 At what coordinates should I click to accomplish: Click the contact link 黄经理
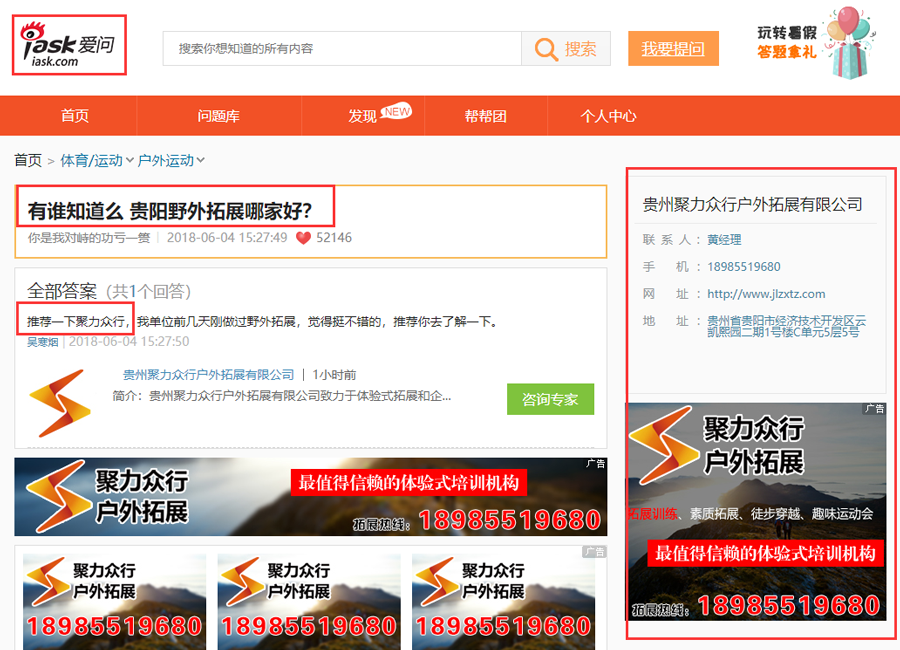(724, 240)
